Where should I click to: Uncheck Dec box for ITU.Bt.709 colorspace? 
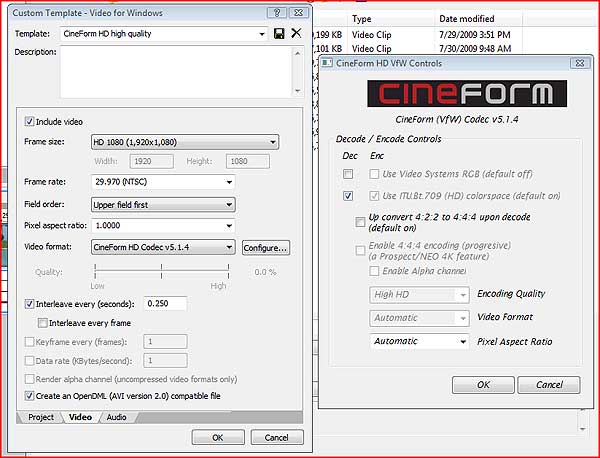point(348,196)
